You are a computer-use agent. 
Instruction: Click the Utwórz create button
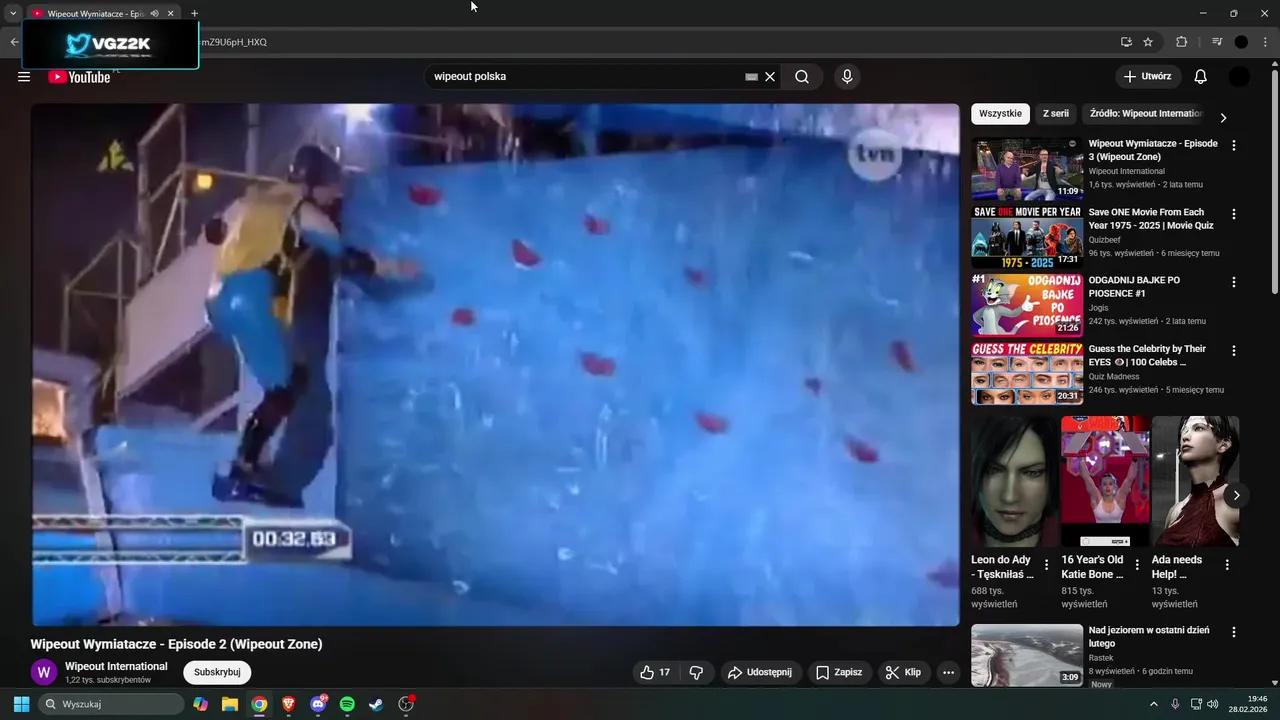[x=1148, y=77]
